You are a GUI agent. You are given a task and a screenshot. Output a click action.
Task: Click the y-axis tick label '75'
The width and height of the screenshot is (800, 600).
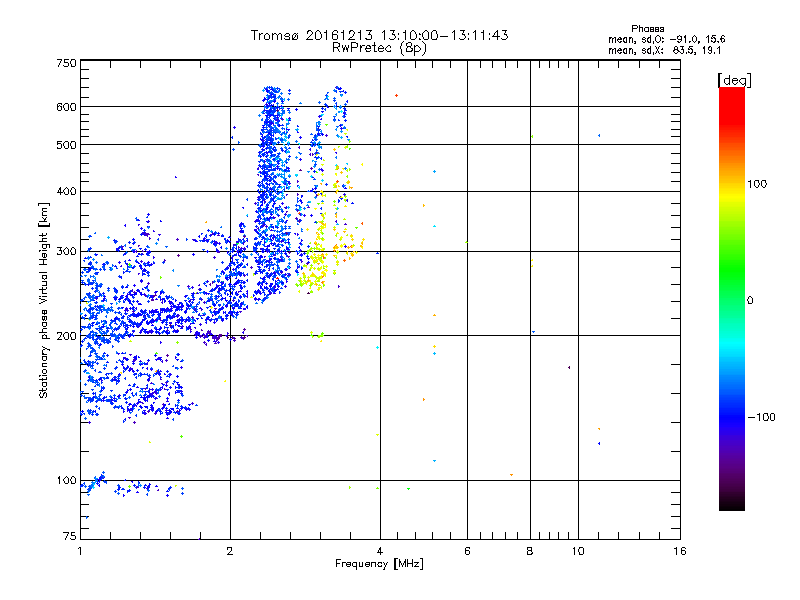point(70,536)
